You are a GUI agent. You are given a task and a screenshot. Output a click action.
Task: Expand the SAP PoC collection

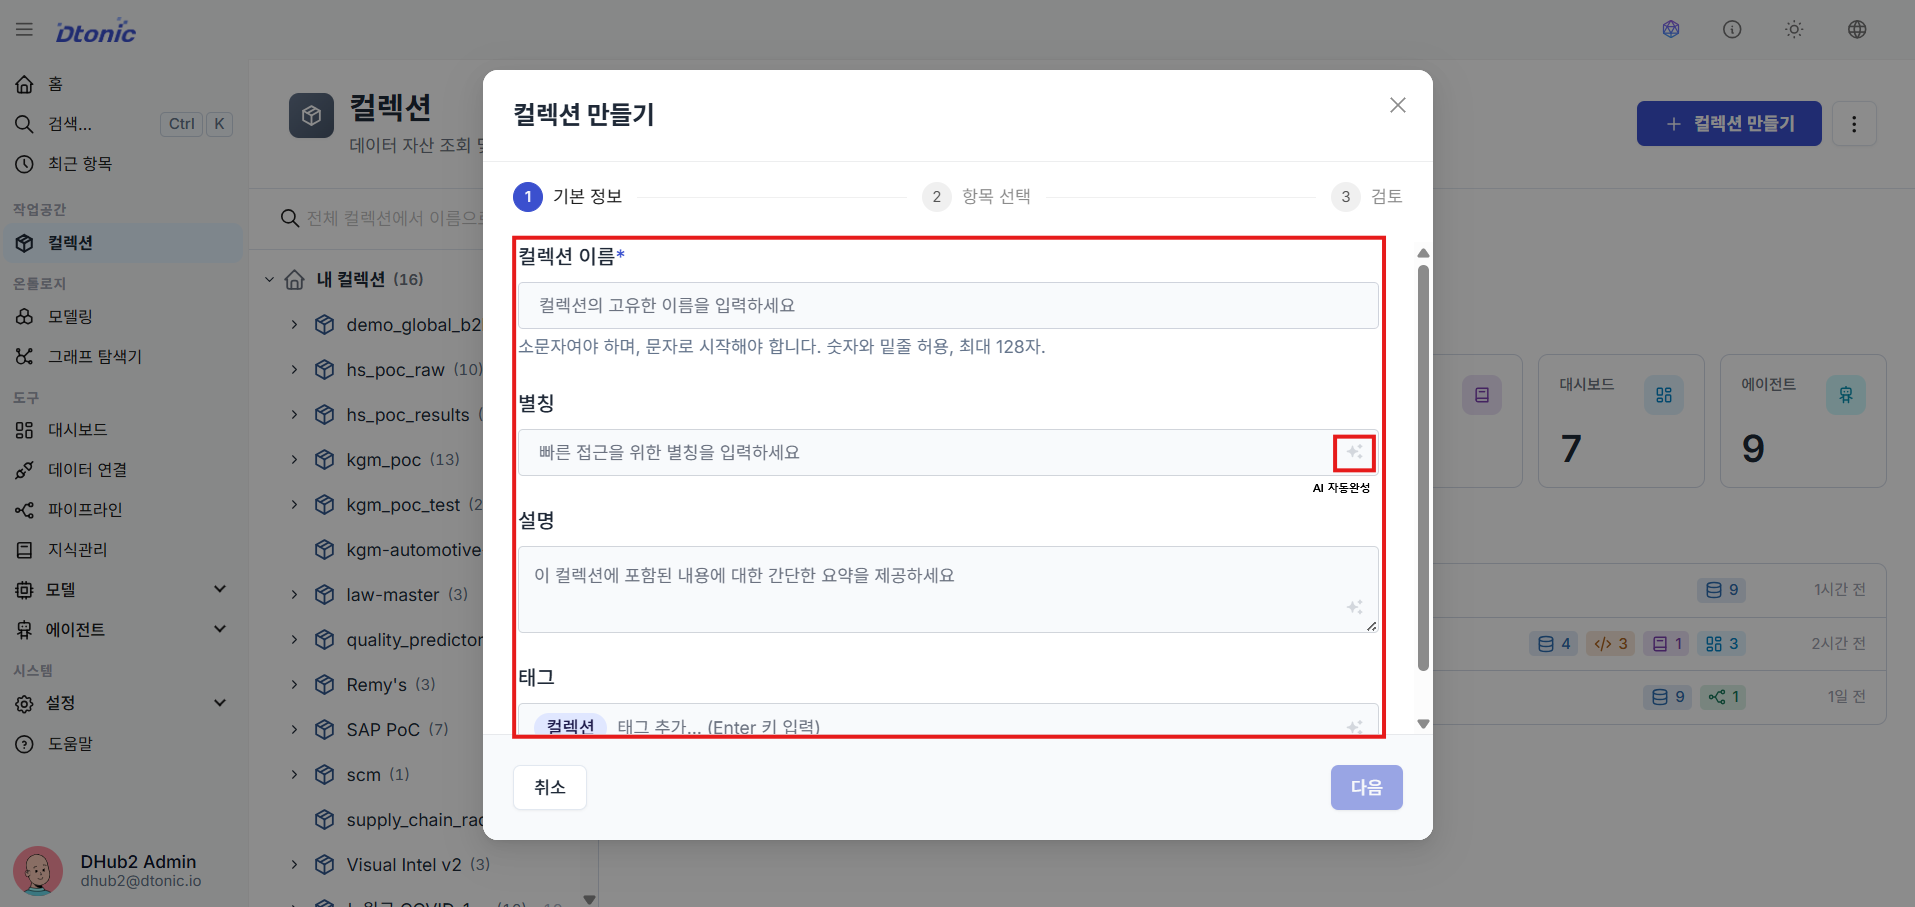point(294,730)
